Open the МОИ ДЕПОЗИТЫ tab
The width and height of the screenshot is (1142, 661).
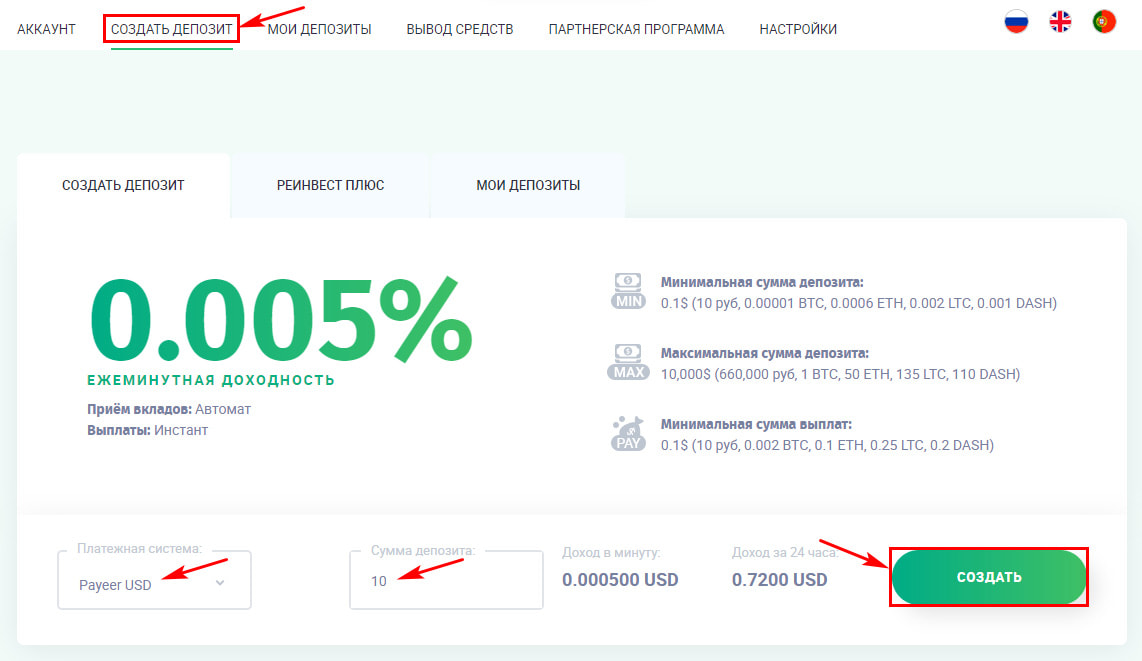tap(527, 185)
